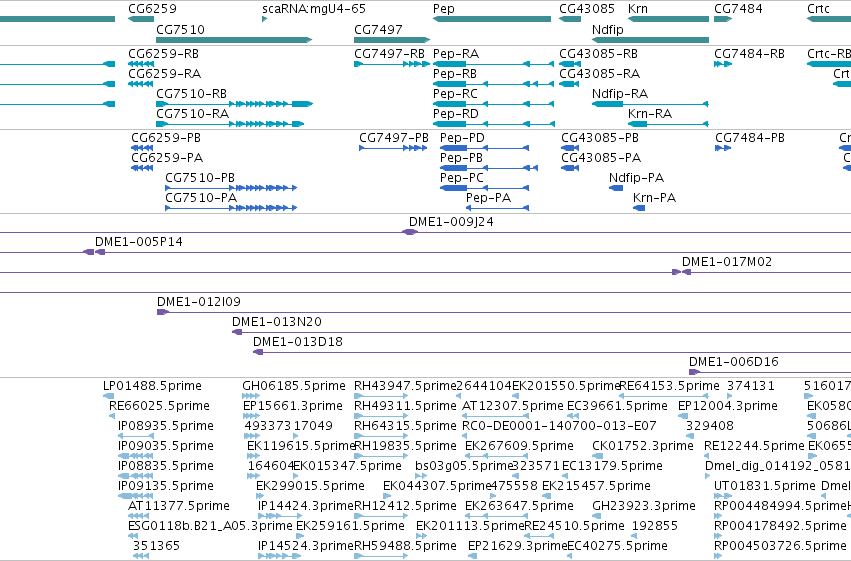Screen dimensions: 851x561
Task: Click the LP01488.5prime EST label
Action: click(153, 386)
